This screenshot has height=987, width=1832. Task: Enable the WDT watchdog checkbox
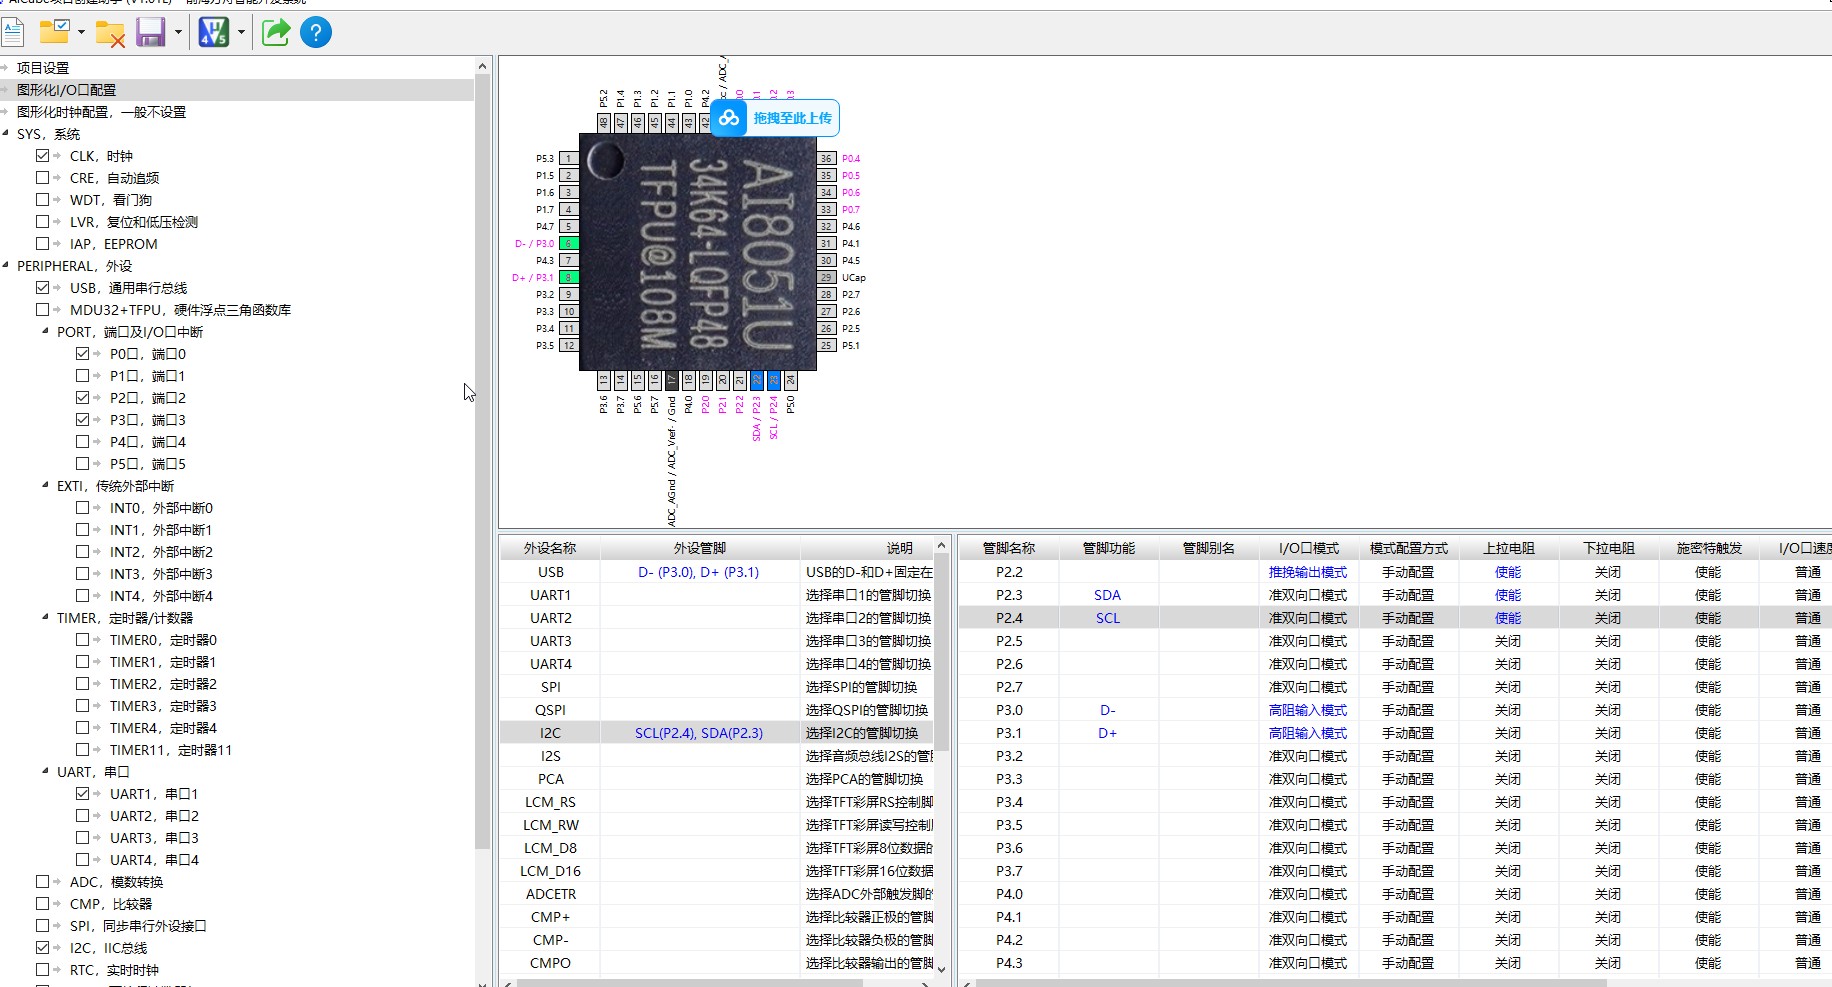pyautogui.click(x=42, y=200)
